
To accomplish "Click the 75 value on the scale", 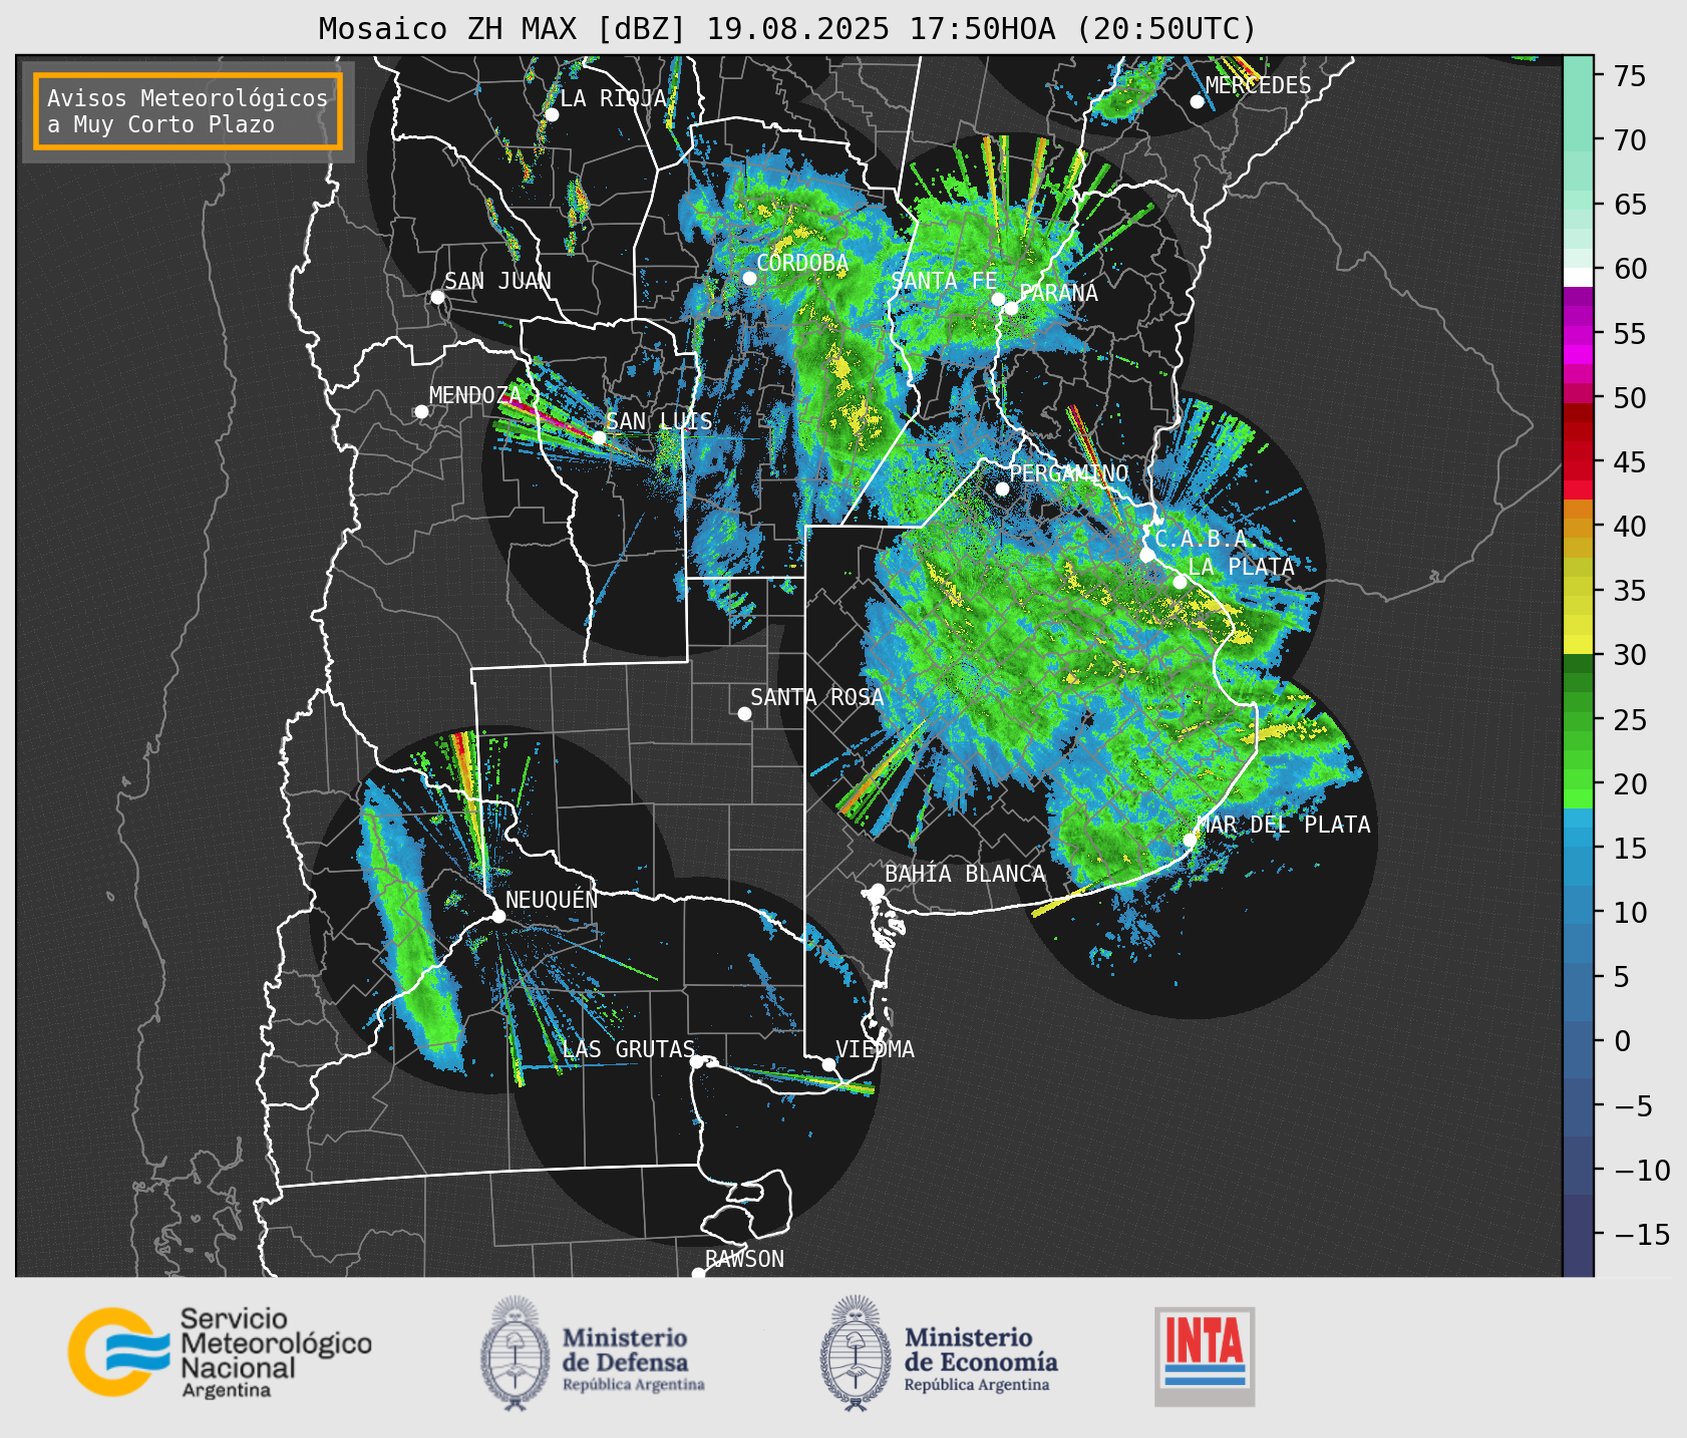I will click(1631, 76).
